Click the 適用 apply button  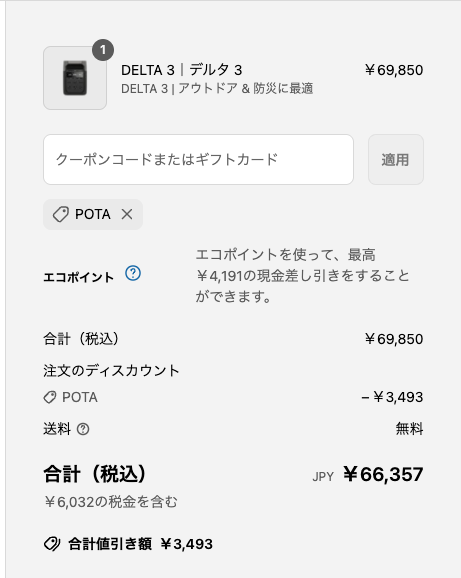(395, 159)
